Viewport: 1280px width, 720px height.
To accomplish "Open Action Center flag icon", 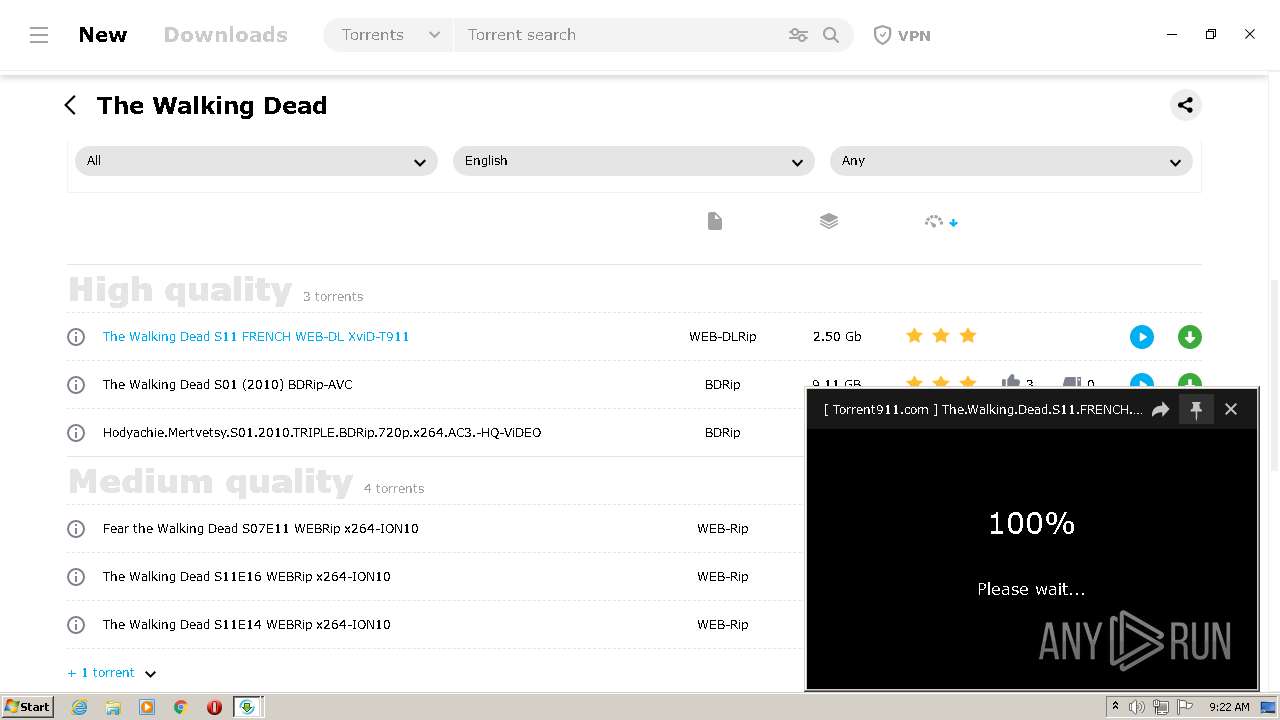I will [x=1185, y=707].
